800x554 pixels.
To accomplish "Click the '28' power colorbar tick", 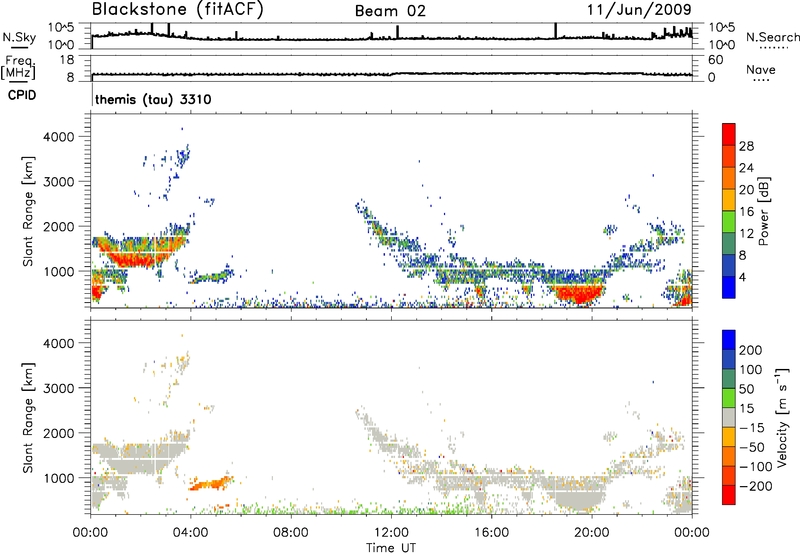I will (x=746, y=146).
